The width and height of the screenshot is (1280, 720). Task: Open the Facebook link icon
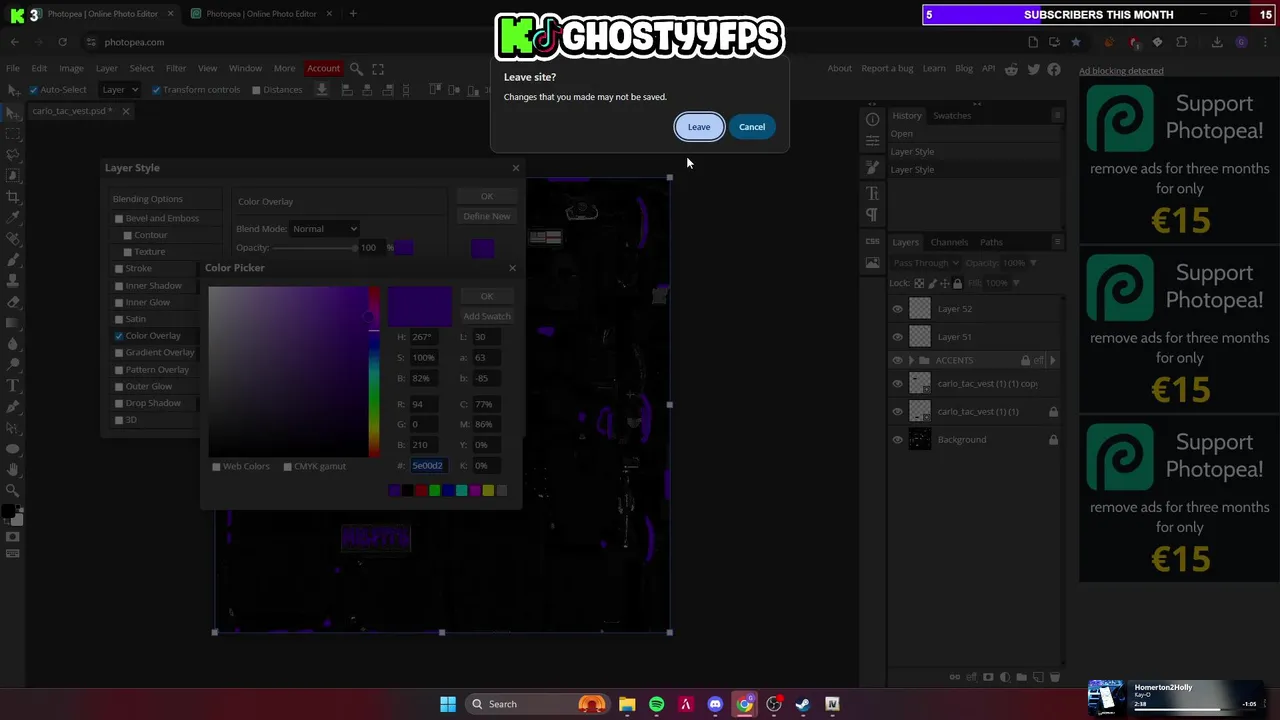tap(1054, 69)
